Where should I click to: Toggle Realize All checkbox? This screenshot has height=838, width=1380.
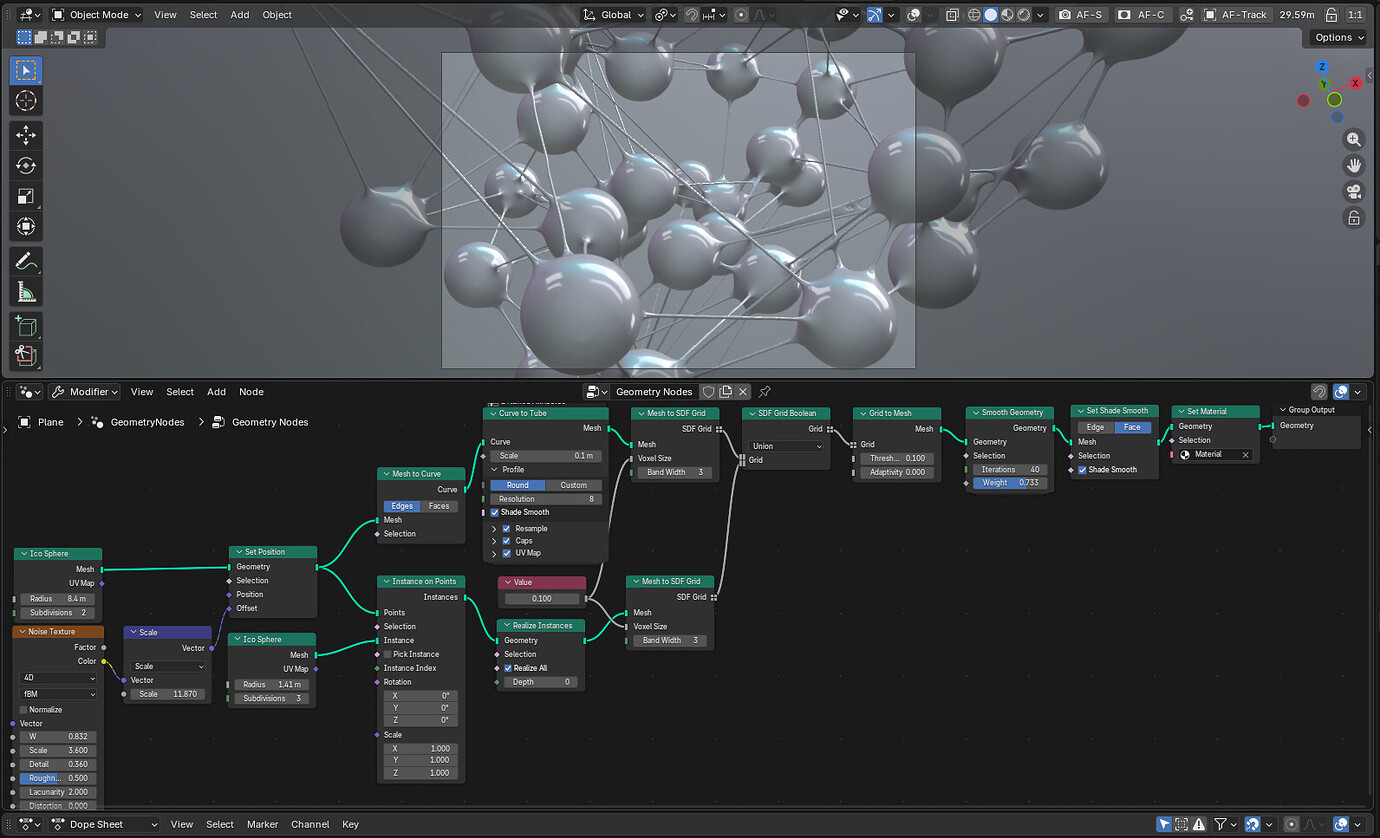click(508, 668)
